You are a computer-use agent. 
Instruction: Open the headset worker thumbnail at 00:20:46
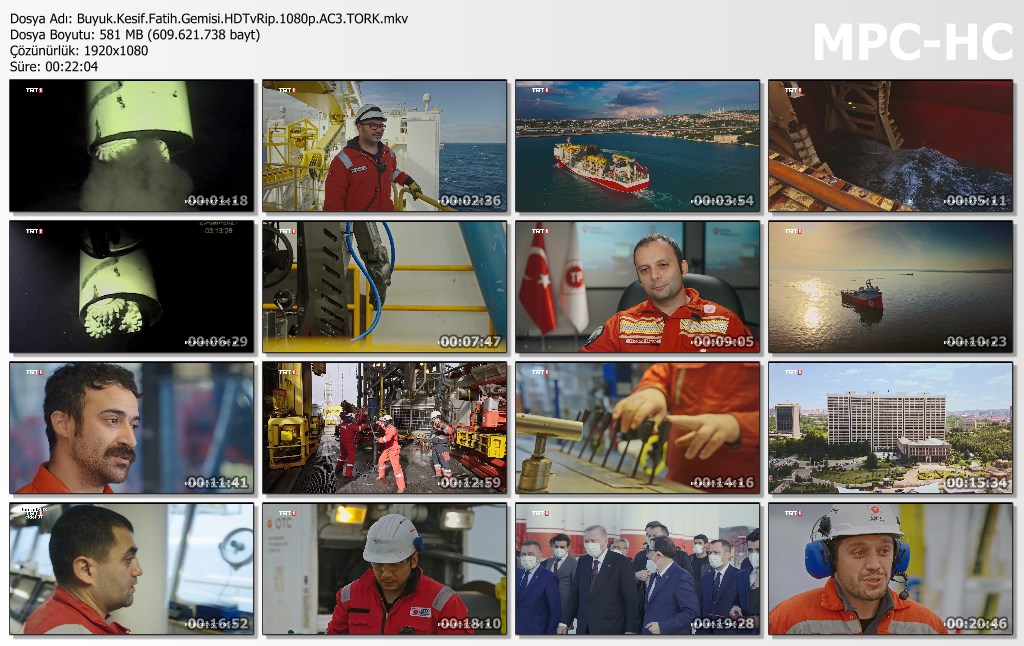click(891, 569)
